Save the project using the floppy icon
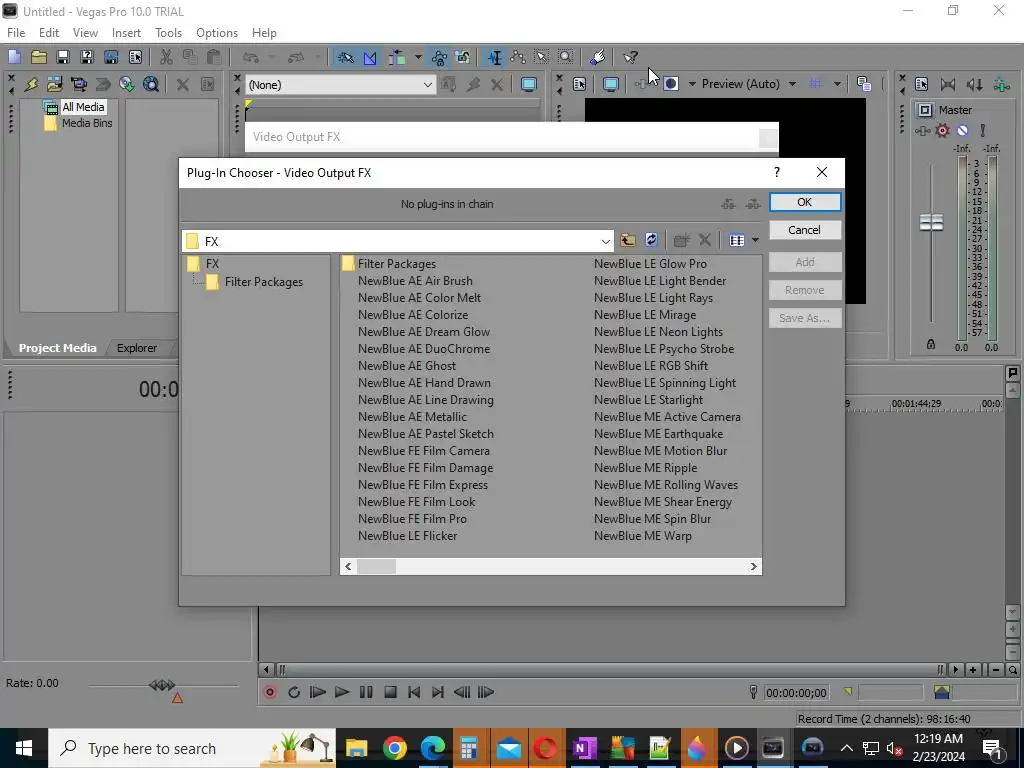Image resolution: width=1024 pixels, height=768 pixels. (x=63, y=57)
